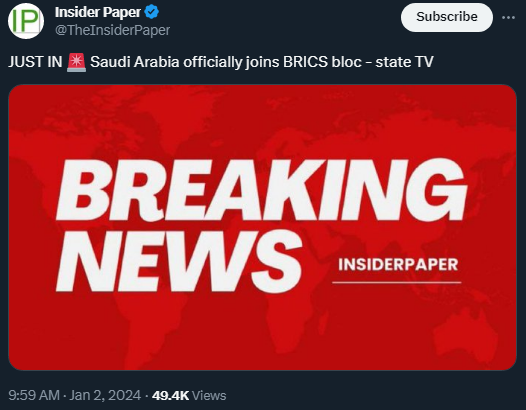Click the "Views" label next to 49.4K
The image size is (526, 410).
[x=209, y=396]
